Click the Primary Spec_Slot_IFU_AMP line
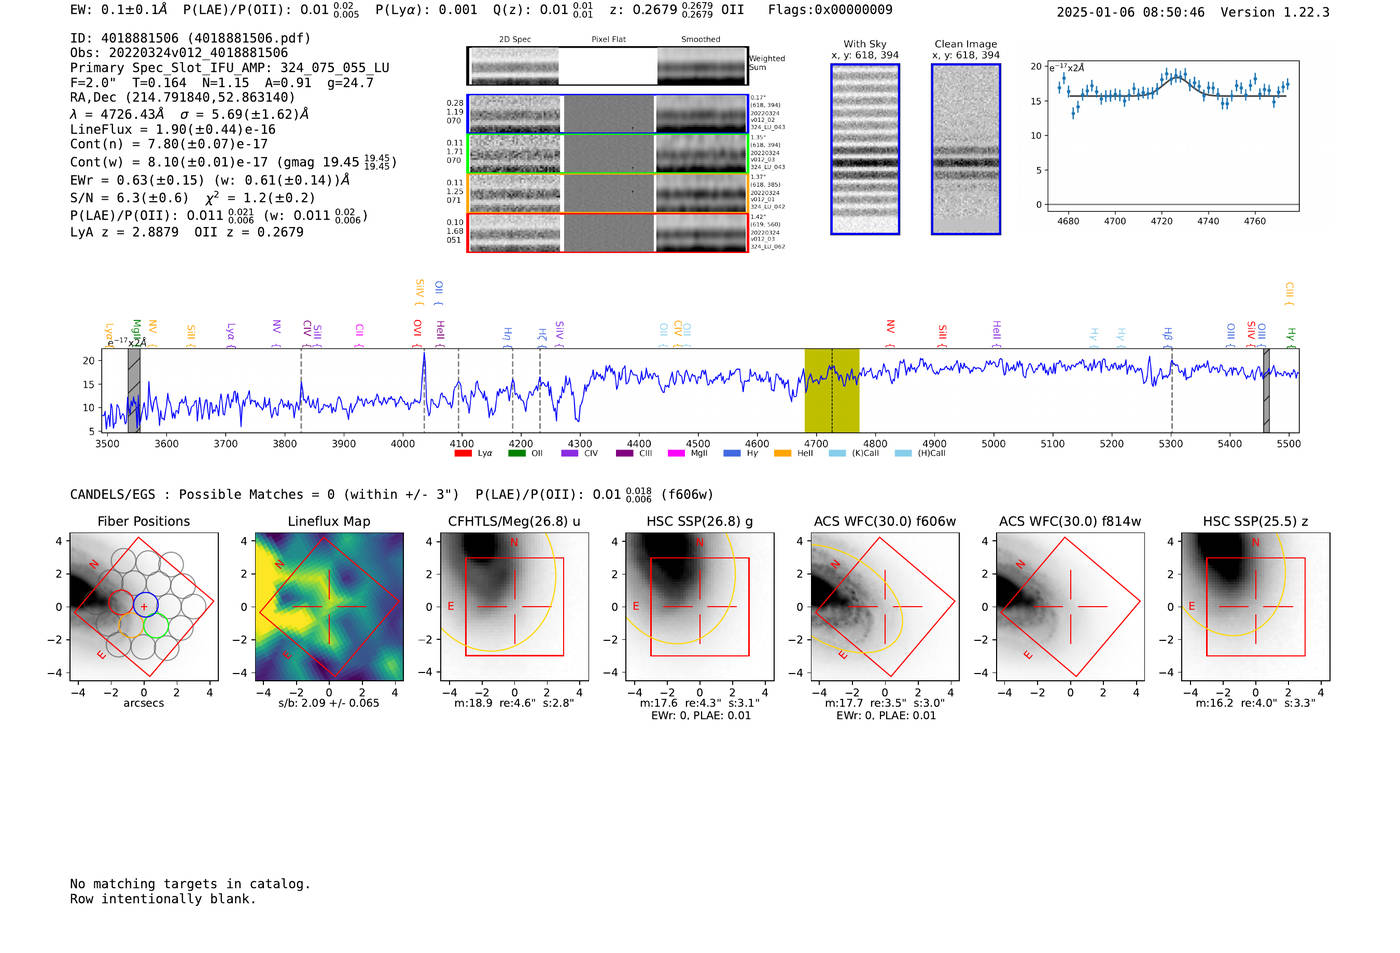This screenshot has width=1400, height=953. pos(230,68)
